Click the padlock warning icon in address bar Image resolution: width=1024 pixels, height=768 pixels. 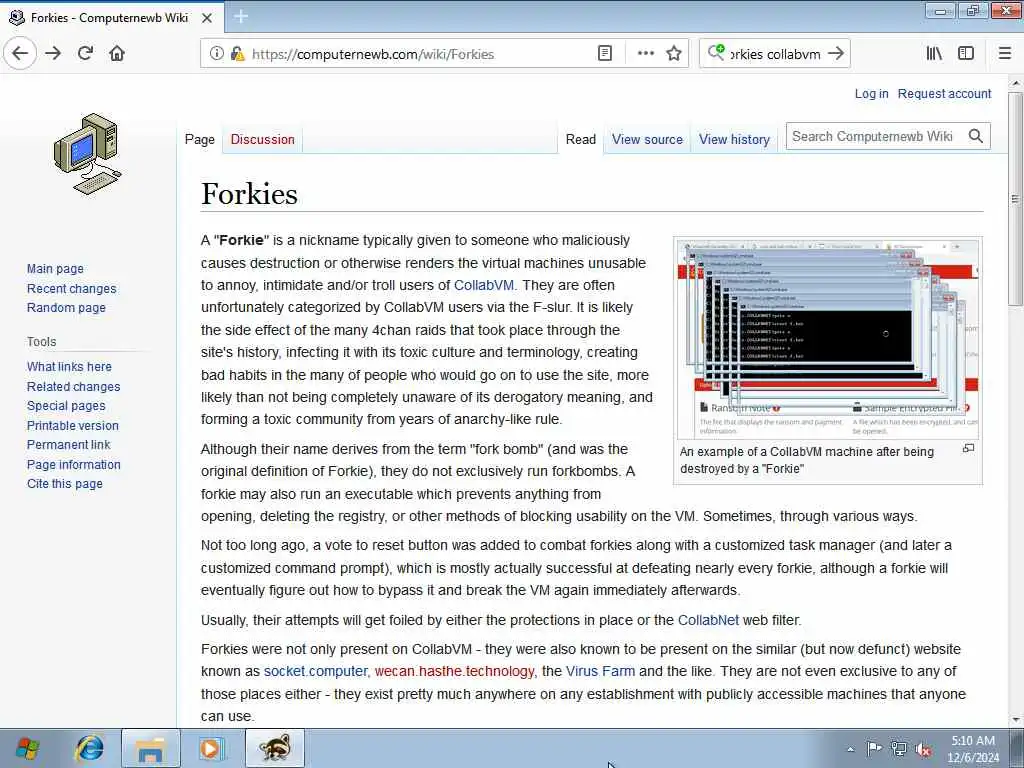(238, 54)
